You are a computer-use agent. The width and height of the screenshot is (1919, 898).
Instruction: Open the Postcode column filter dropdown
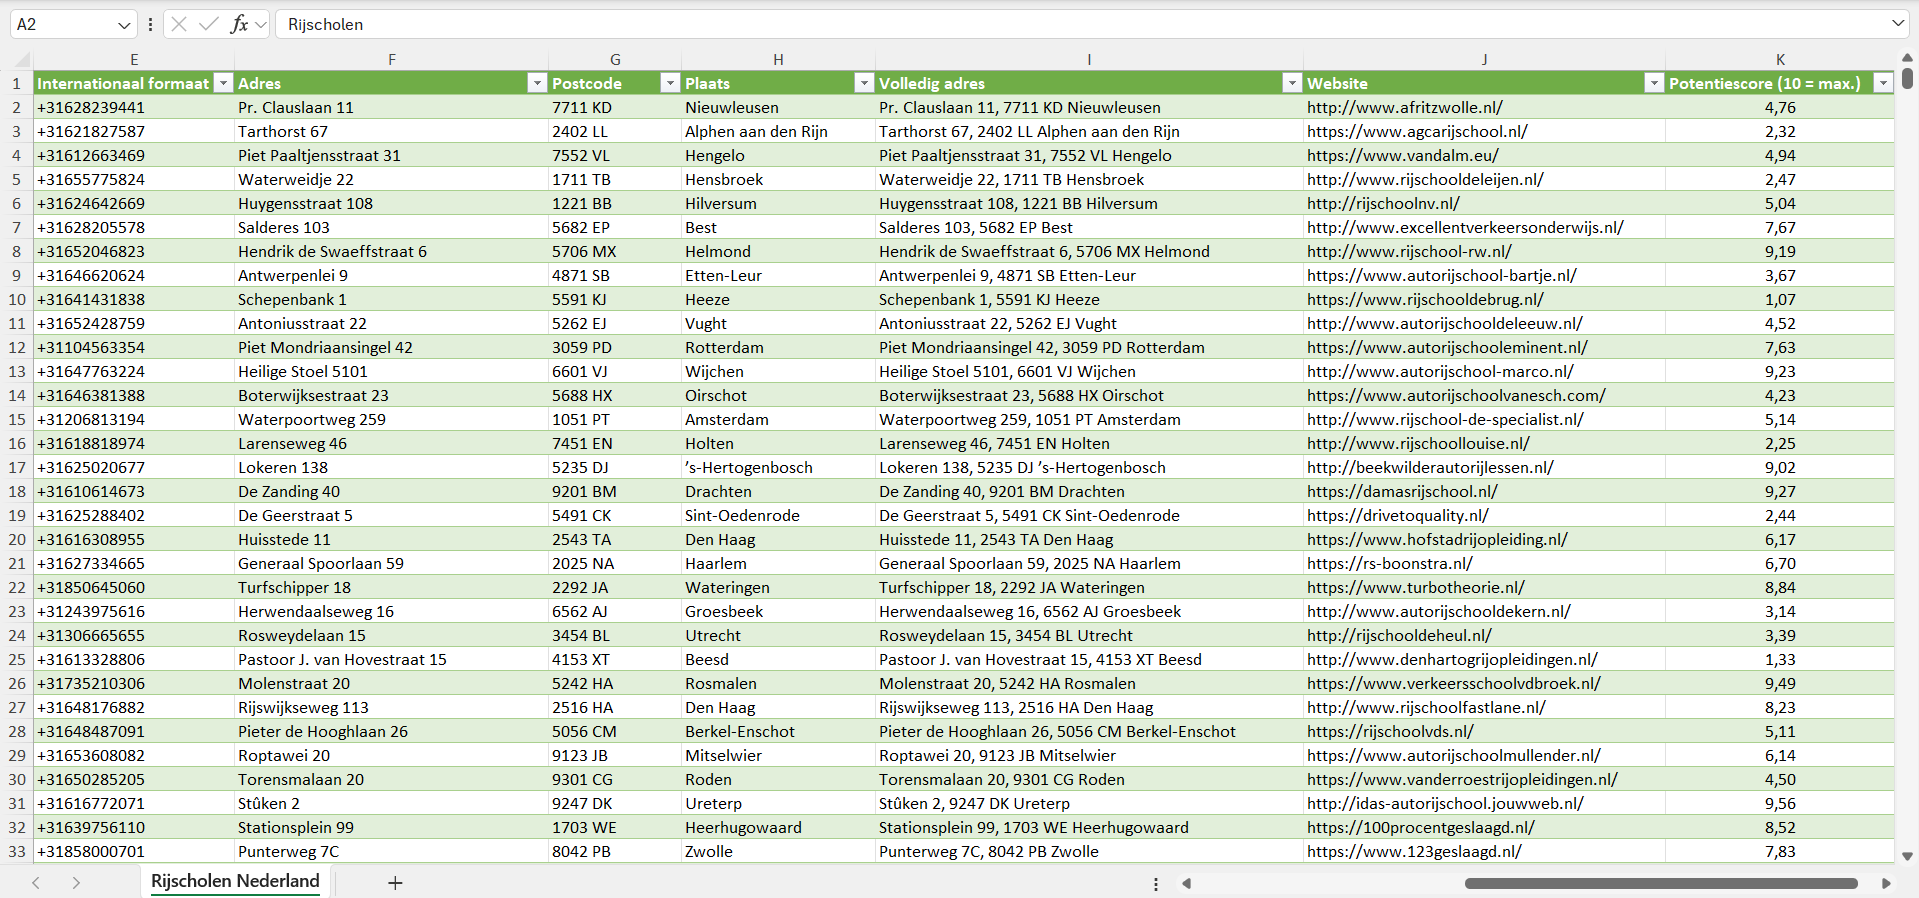point(670,83)
